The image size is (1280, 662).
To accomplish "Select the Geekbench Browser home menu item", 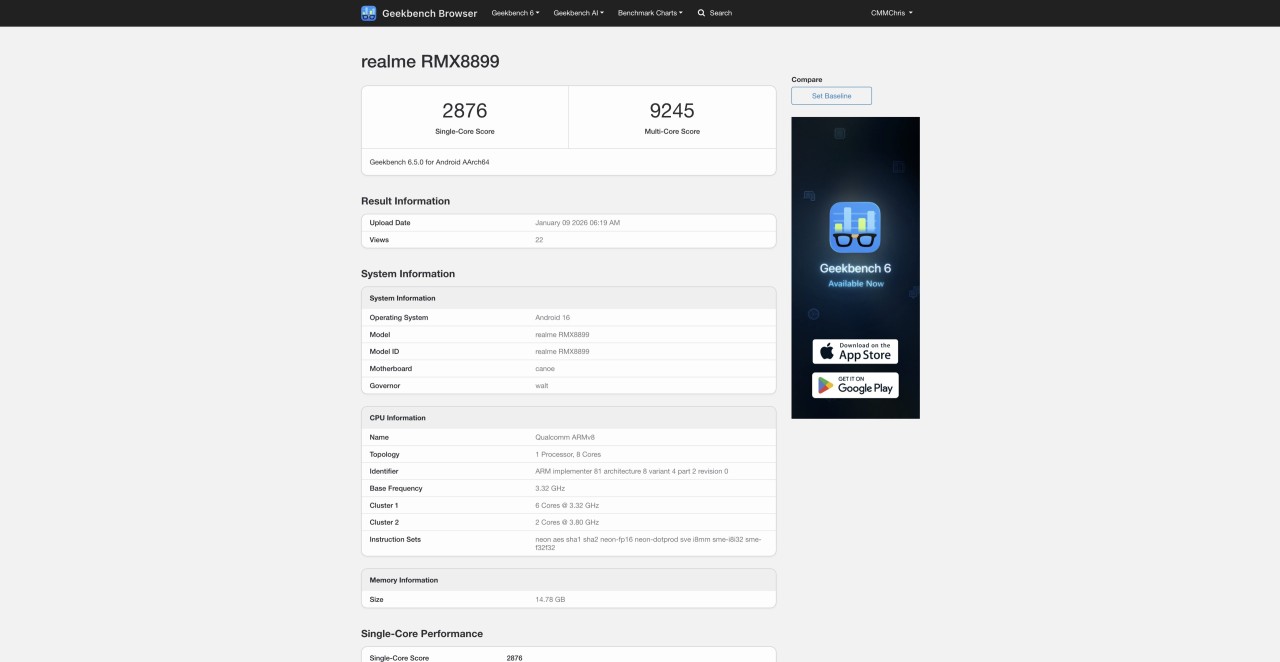I will [428, 13].
